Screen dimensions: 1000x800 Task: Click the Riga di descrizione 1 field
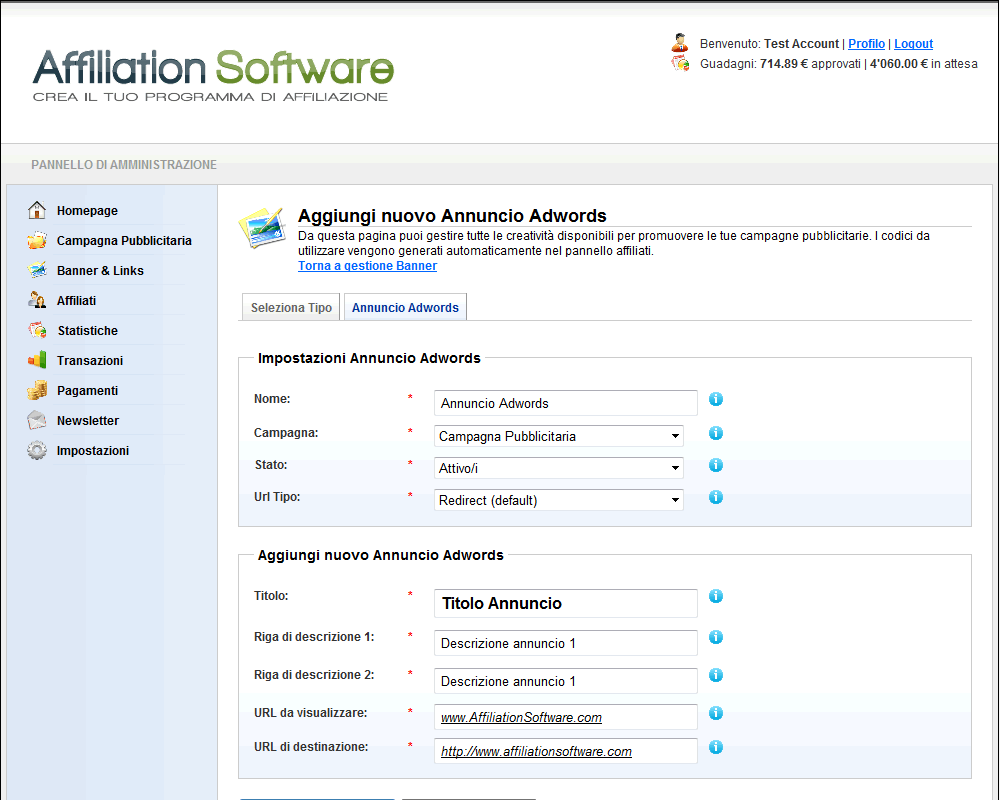coord(565,643)
